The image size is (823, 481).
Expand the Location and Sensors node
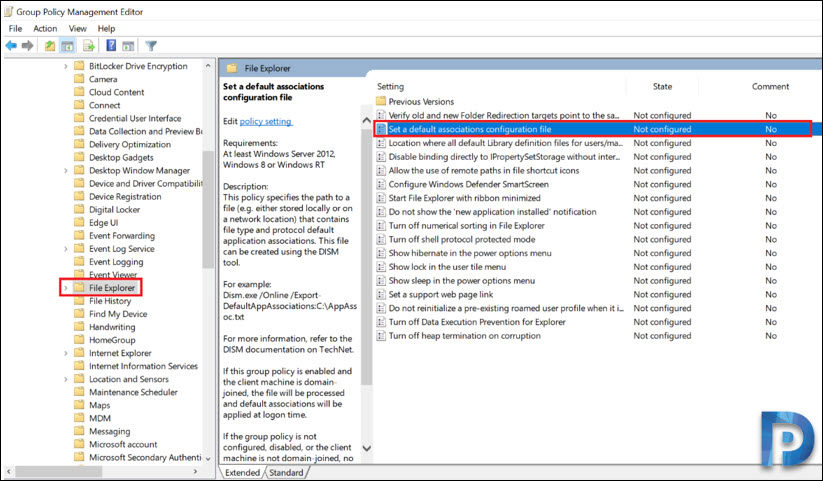[66, 379]
